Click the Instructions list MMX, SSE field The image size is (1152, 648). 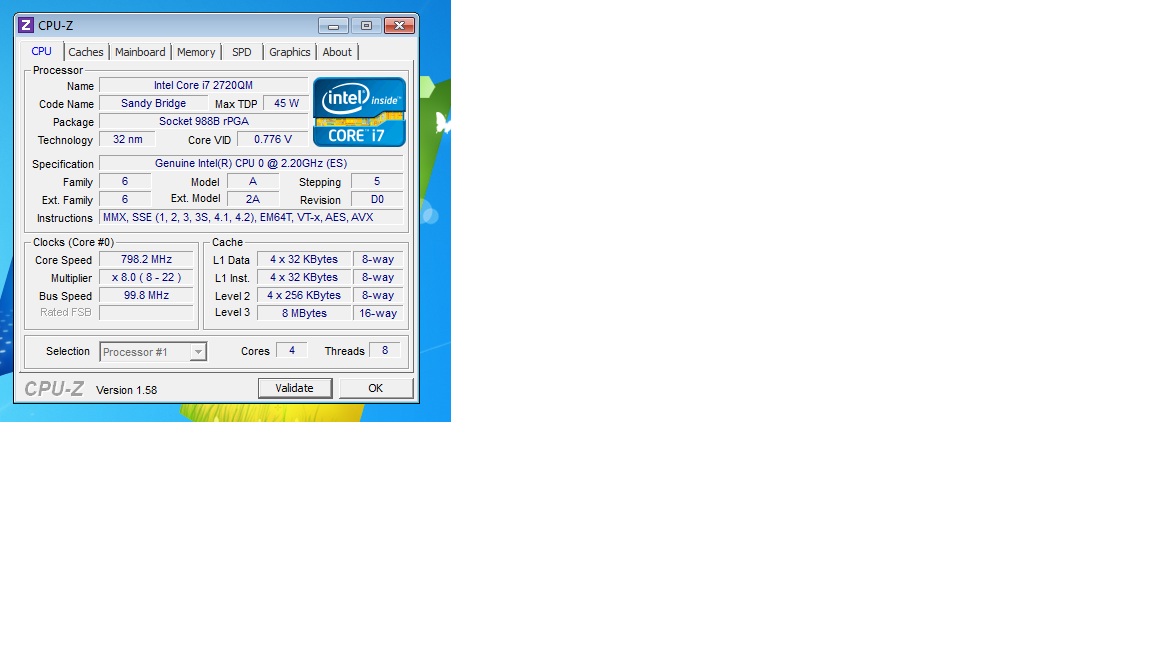pos(251,217)
